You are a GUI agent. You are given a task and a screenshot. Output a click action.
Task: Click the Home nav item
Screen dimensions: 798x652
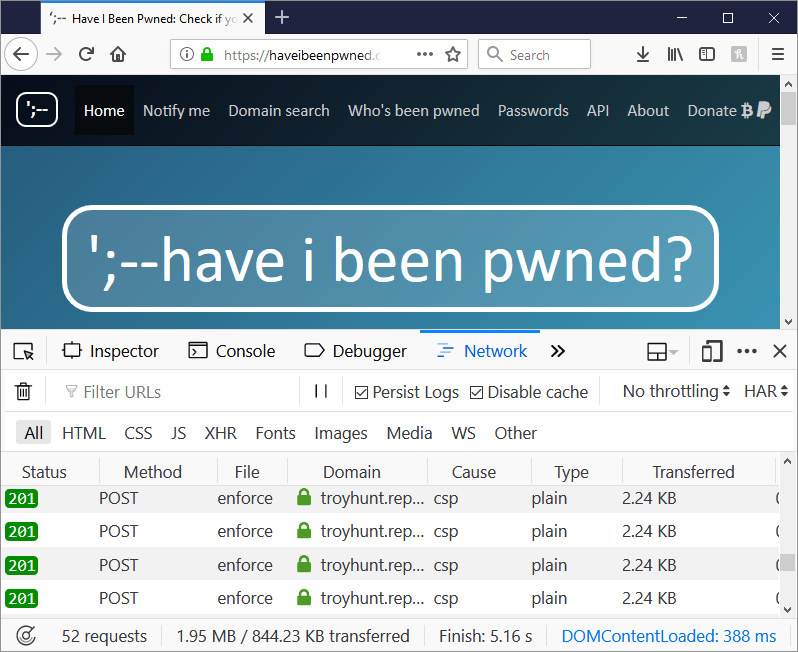tap(104, 110)
